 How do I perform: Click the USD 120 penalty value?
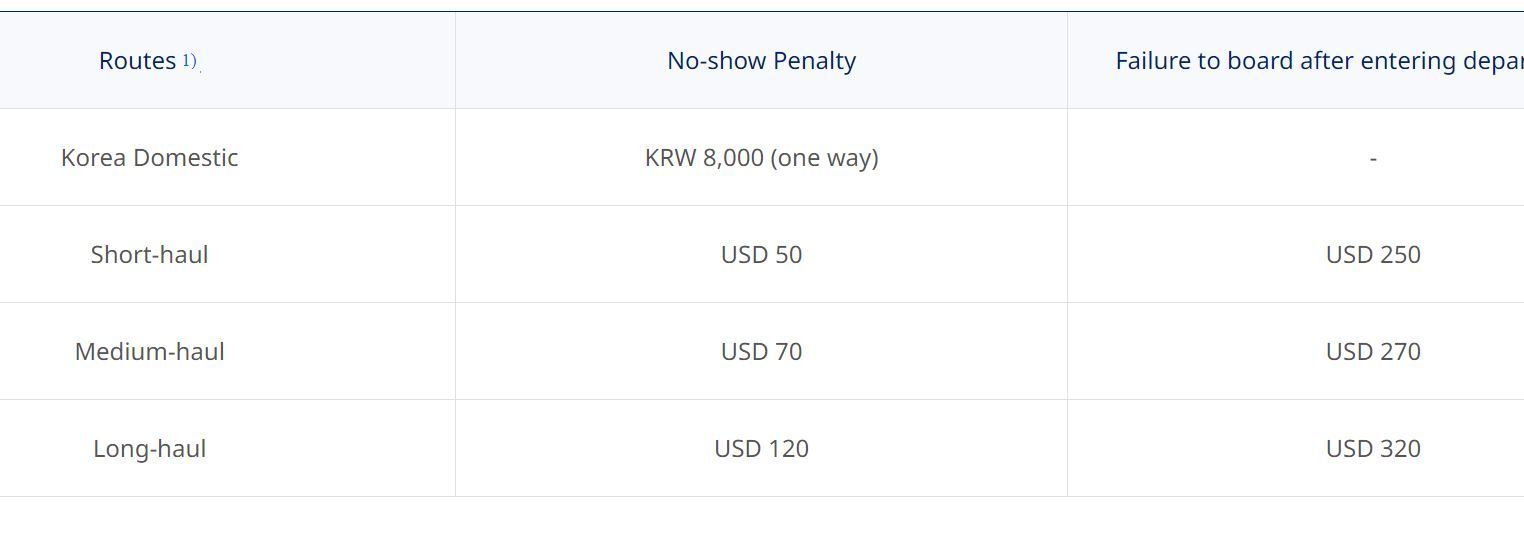pyautogui.click(x=761, y=449)
